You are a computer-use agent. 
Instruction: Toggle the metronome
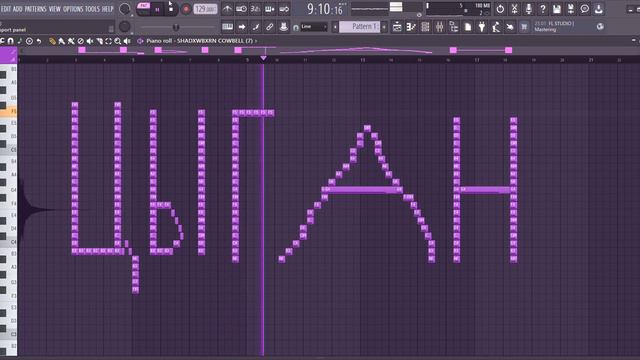pos(227,9)
